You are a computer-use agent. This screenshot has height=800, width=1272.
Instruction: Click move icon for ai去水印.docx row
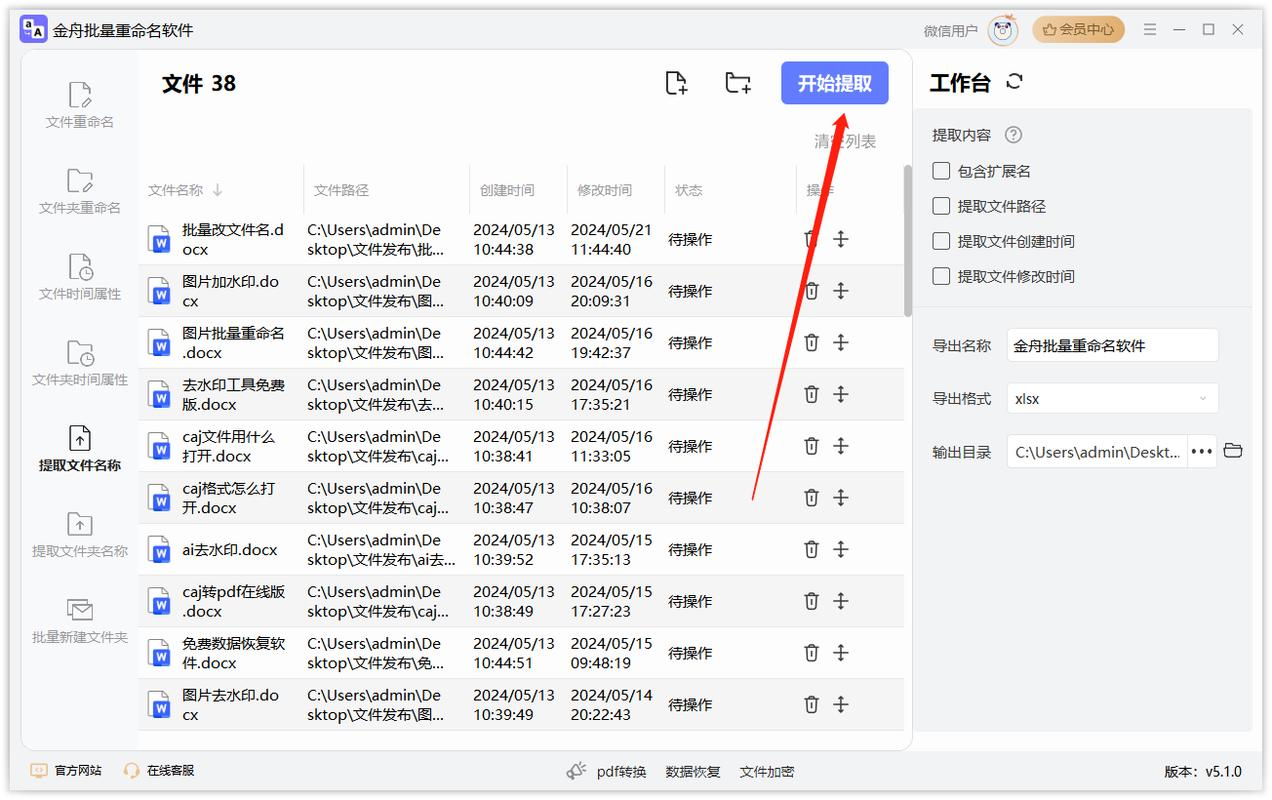[x=841, y=549]
